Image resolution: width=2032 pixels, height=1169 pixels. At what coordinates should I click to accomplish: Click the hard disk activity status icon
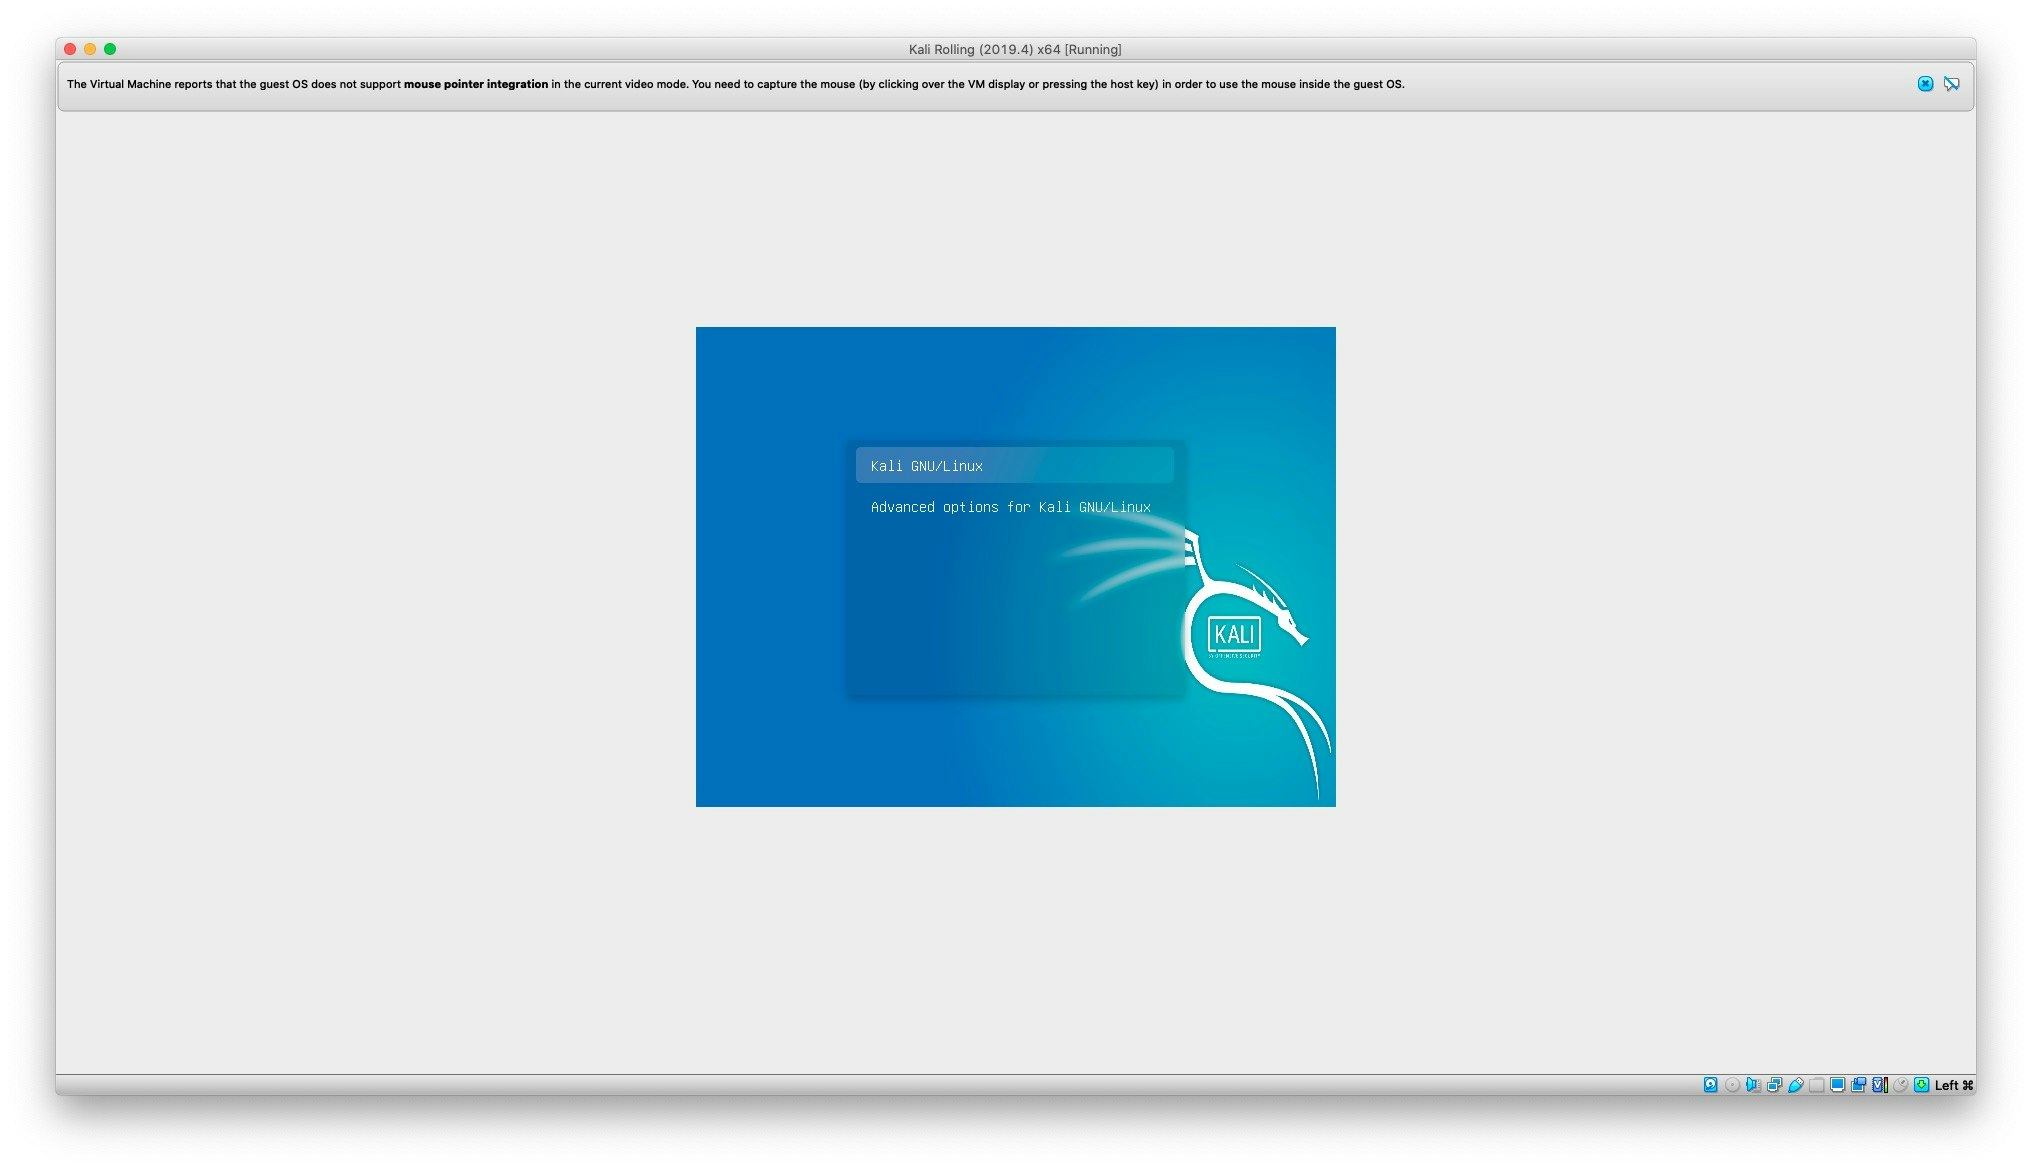click(x=1710, y=1085)
